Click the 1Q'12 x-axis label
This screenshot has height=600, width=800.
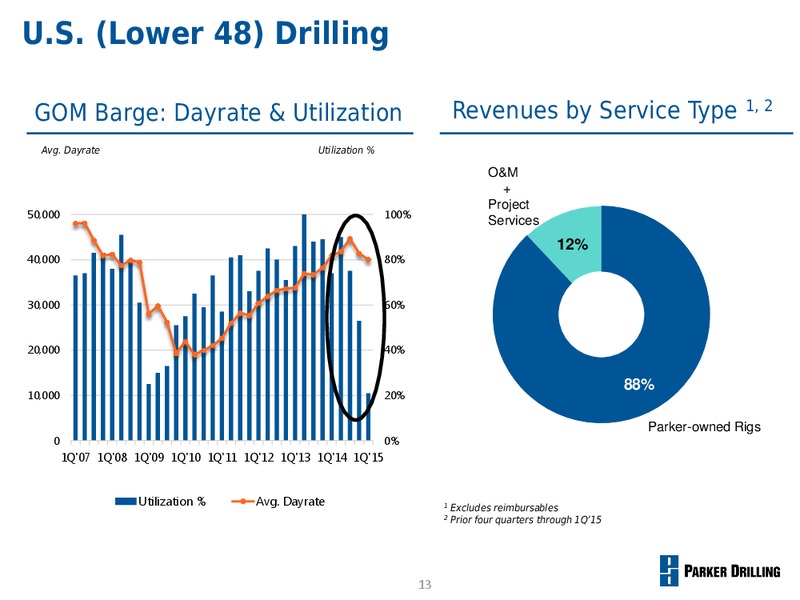point(259,458)
